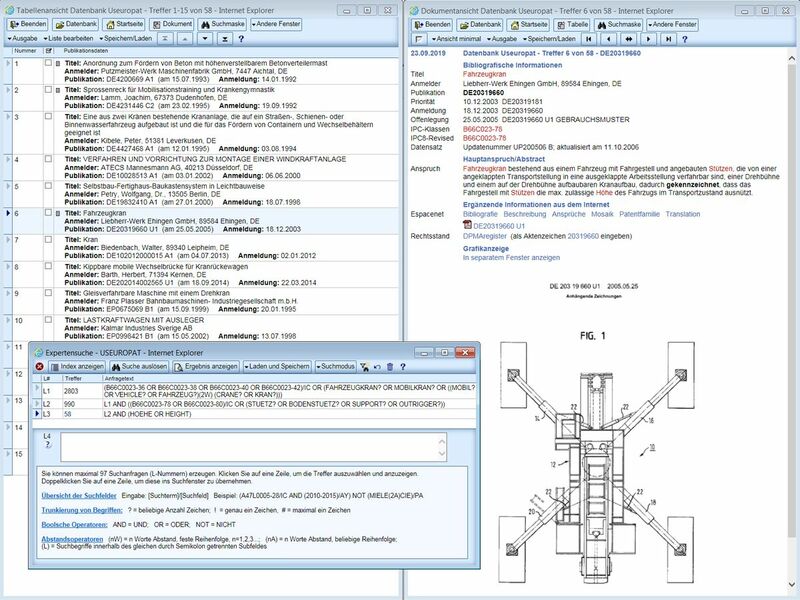The height and width of the screenshot is (600, 800).
Task: Open Übersicht der Suchfelder help link
Action: click(79, 495)
